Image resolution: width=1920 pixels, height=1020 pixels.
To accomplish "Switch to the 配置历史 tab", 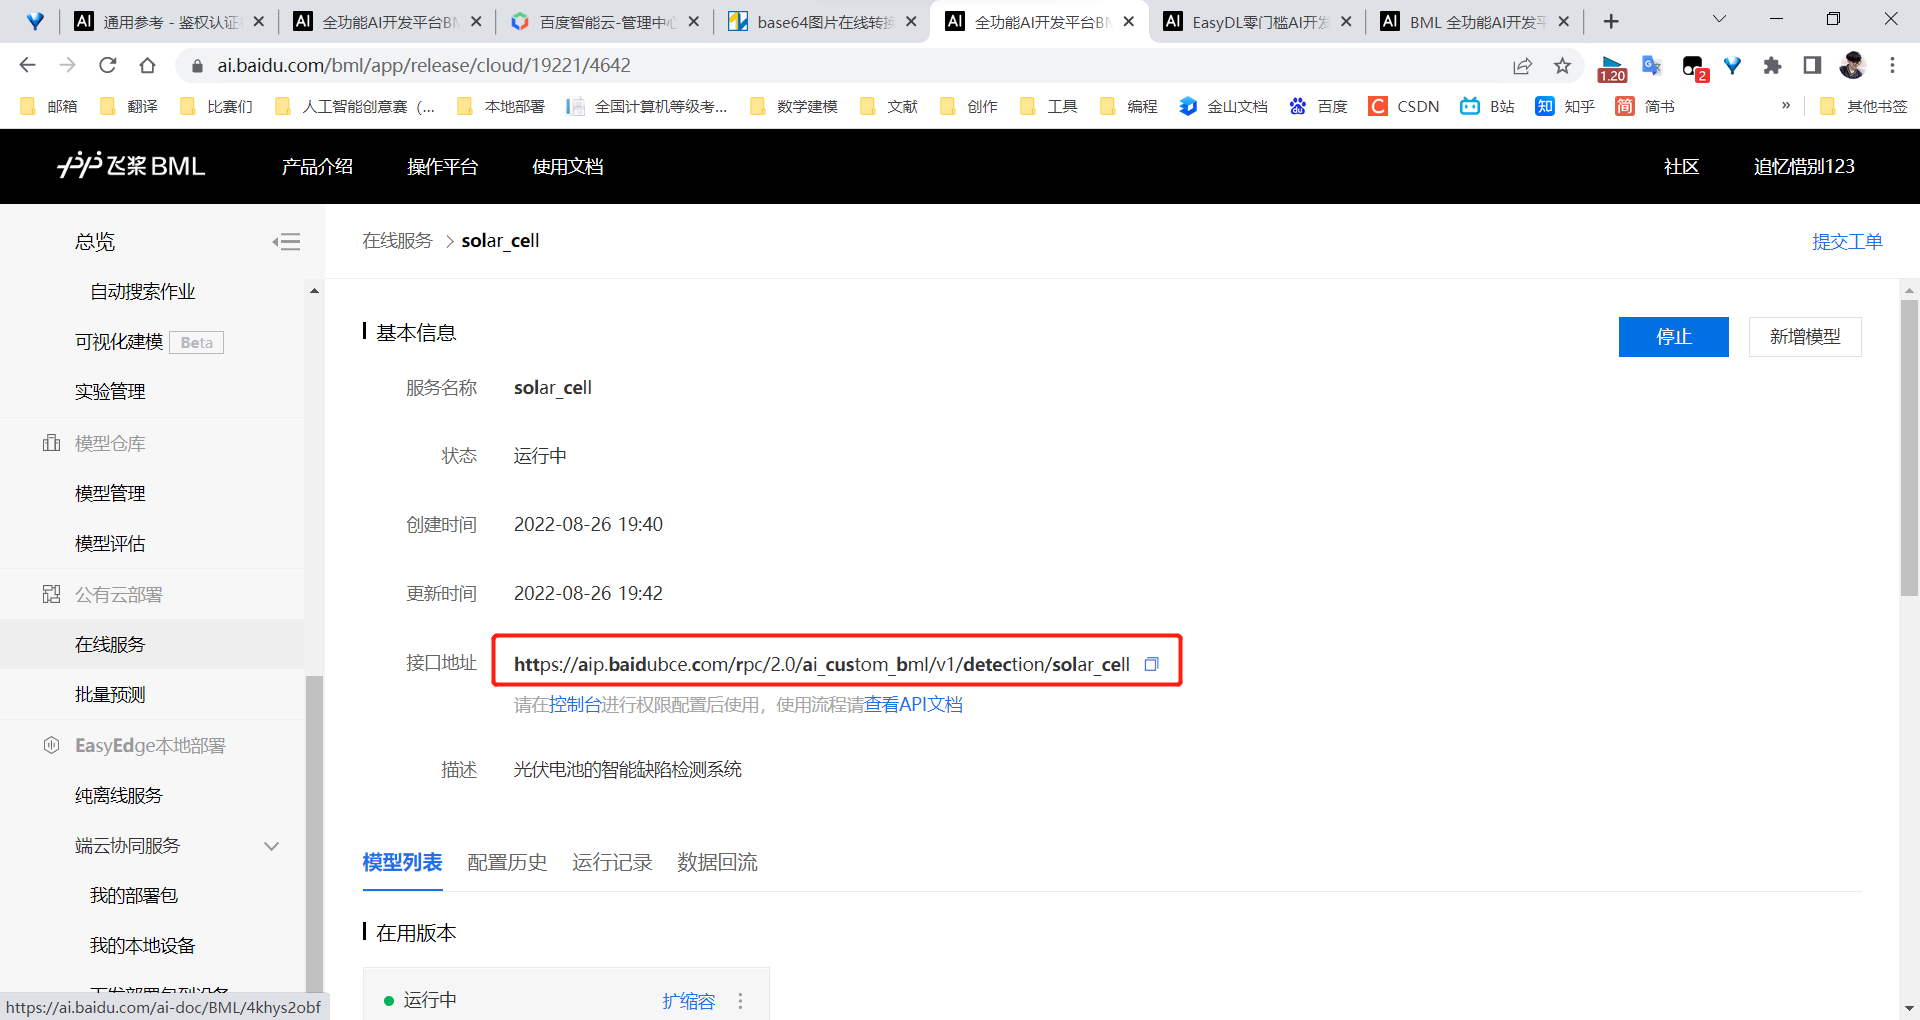I will coord(506,863).
